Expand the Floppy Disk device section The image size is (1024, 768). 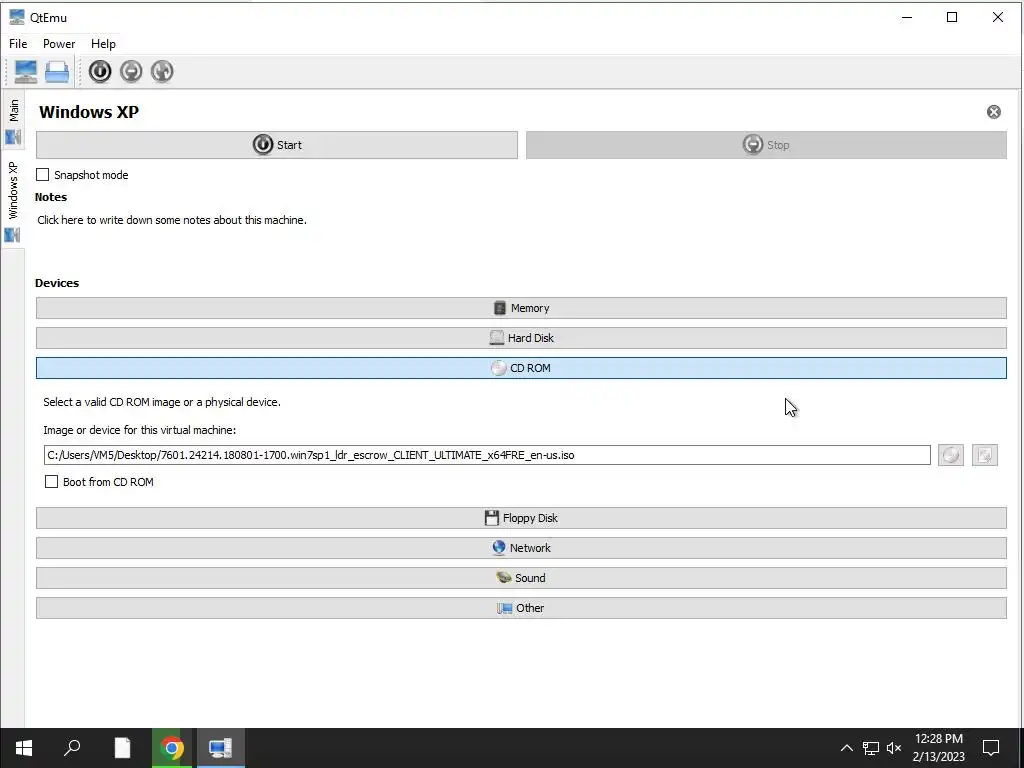tap(521, 518)
